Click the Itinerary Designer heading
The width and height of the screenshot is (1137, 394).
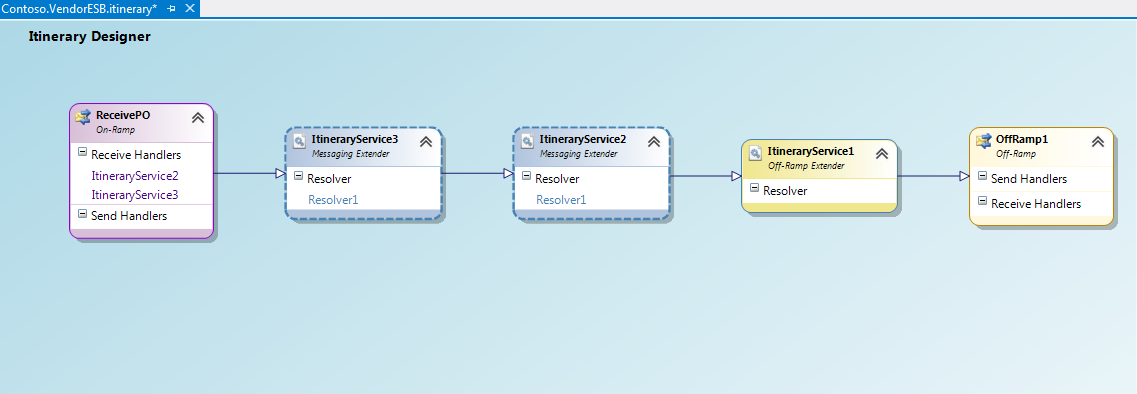tap(89, 36)
